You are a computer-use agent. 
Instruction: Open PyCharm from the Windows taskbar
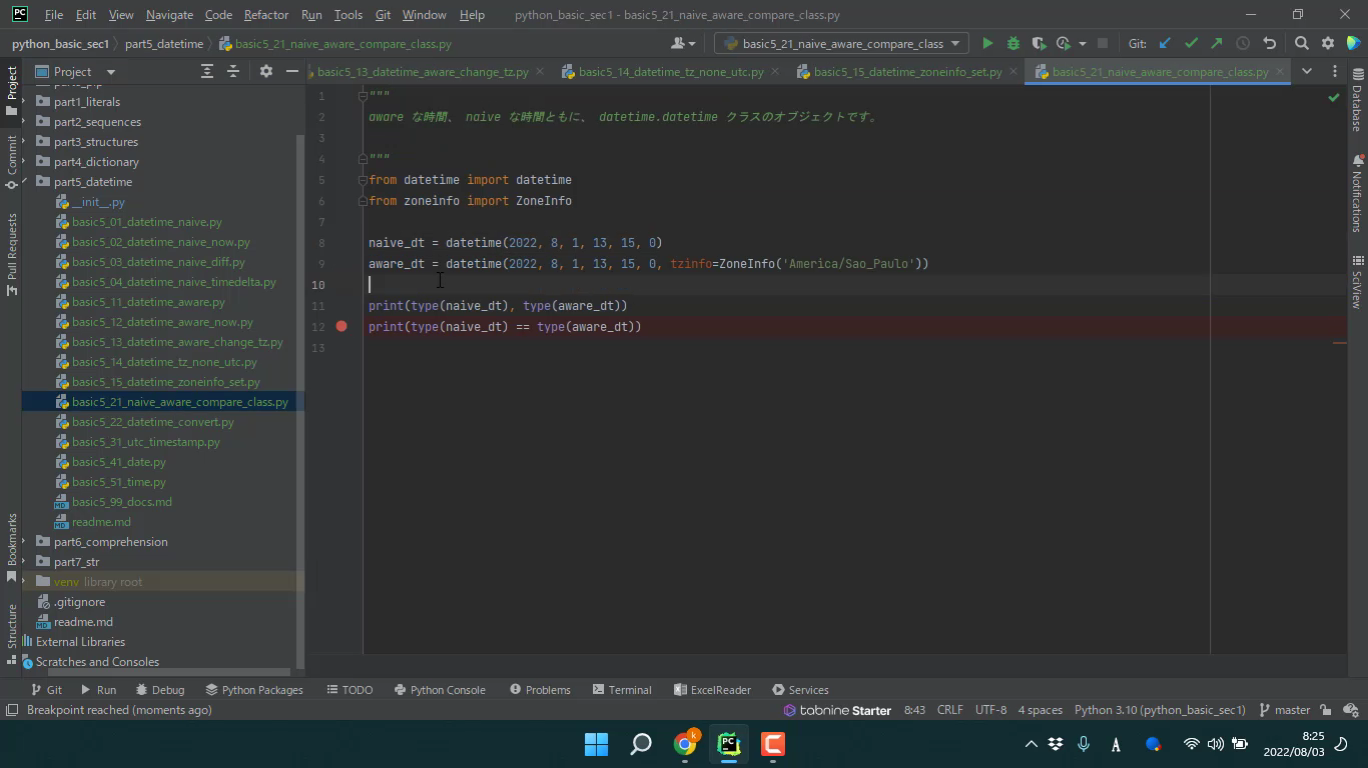coord(728,744)
